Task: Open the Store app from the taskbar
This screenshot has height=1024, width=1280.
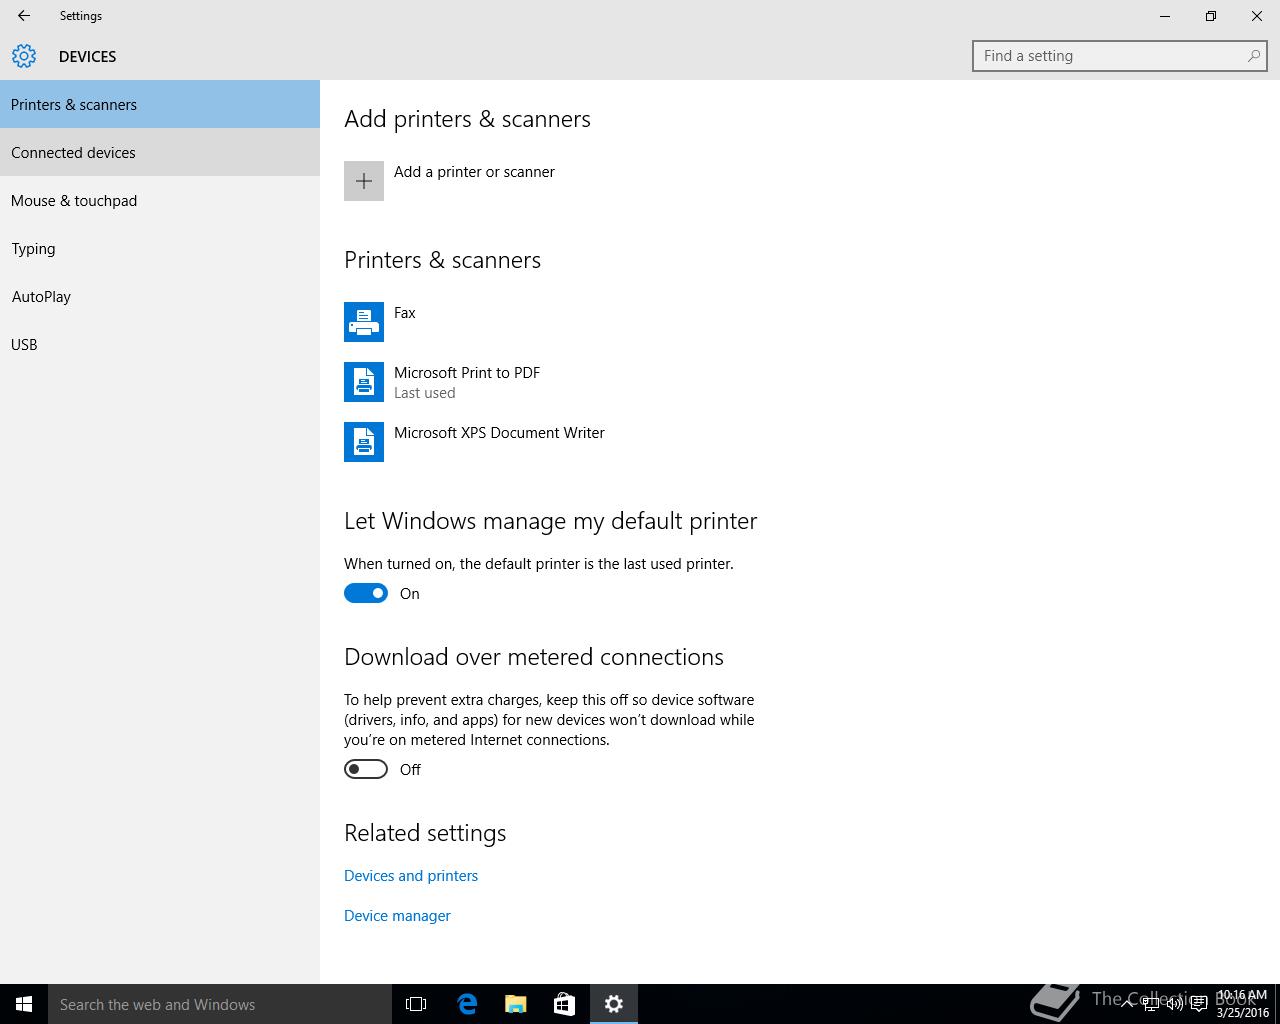Action: pyautogui.click(x=564, y=1004)
